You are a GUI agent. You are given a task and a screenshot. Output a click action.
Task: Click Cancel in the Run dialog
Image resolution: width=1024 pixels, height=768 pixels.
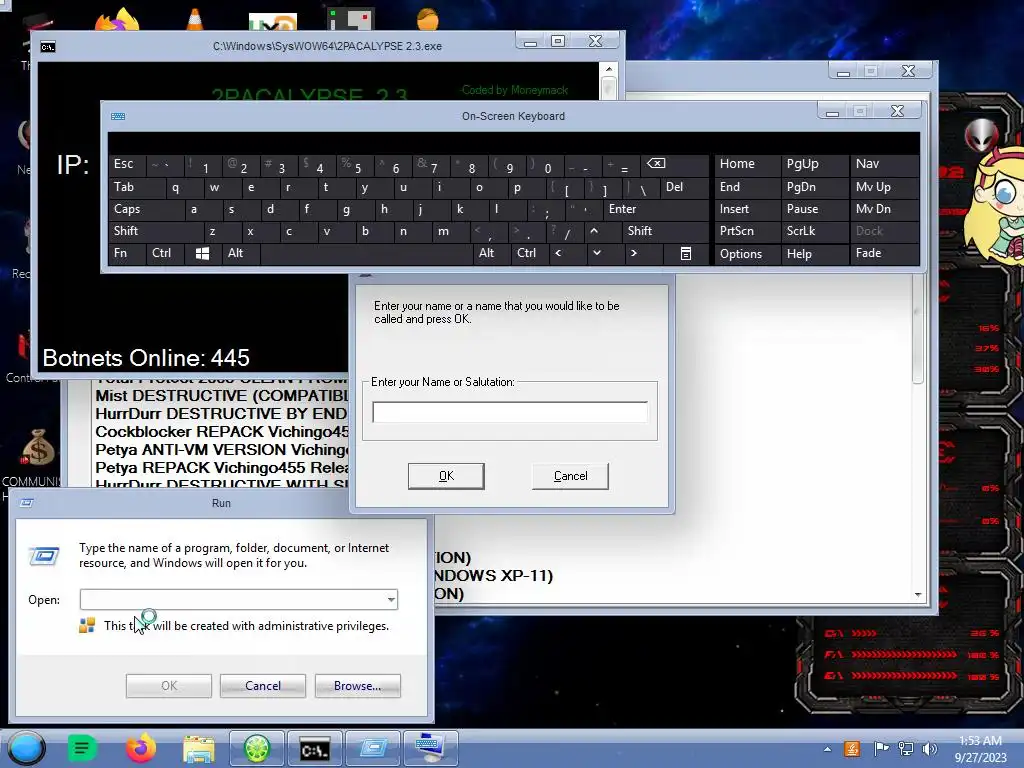[263, 686]
